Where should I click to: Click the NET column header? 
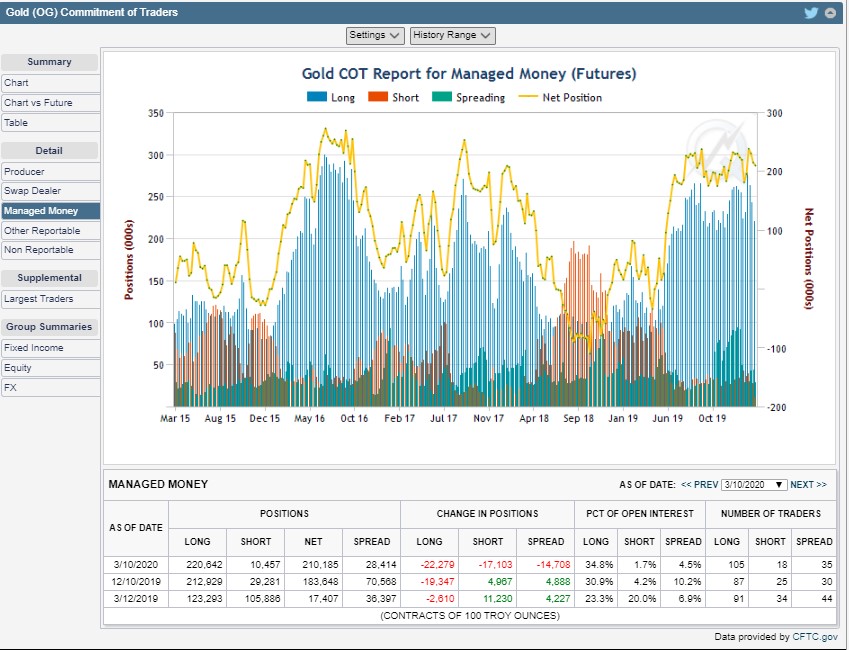click(x=313, y=542)
